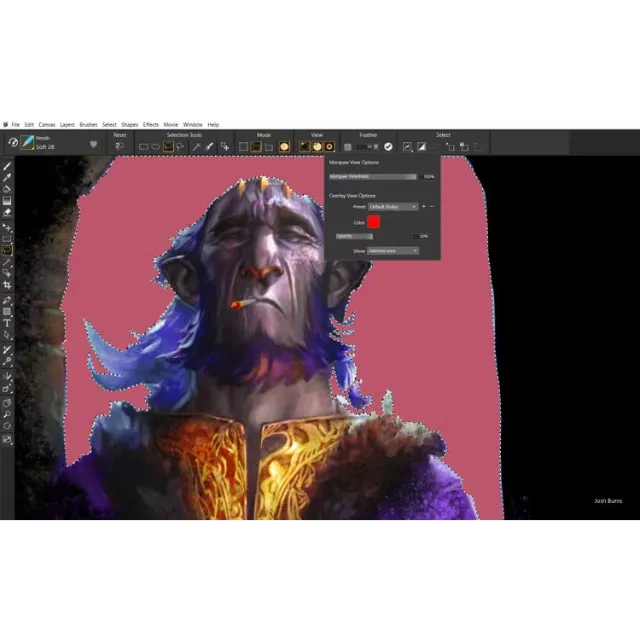Choose Oval Selection in Selection Tools bar
This screenshot has height=640, width=640.
coord(156,147)
